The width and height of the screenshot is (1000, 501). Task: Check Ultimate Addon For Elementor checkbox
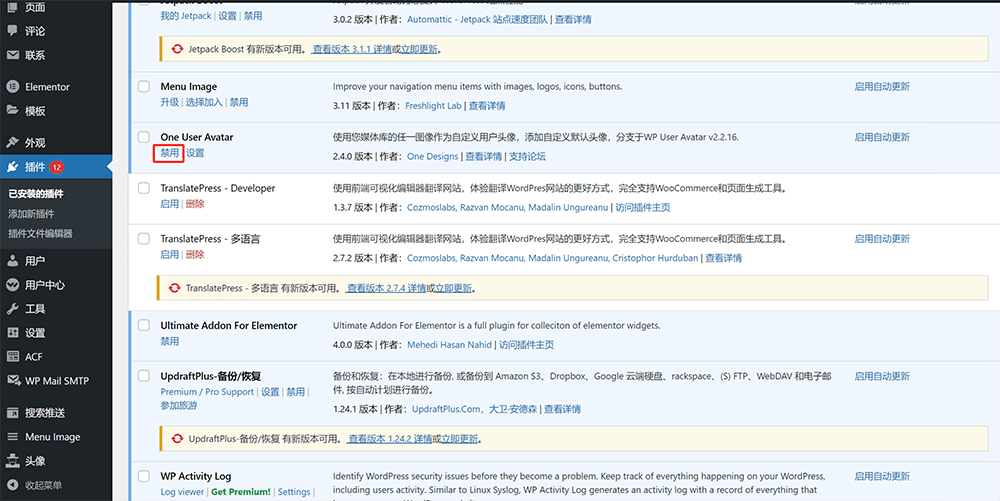coord(144,325)
